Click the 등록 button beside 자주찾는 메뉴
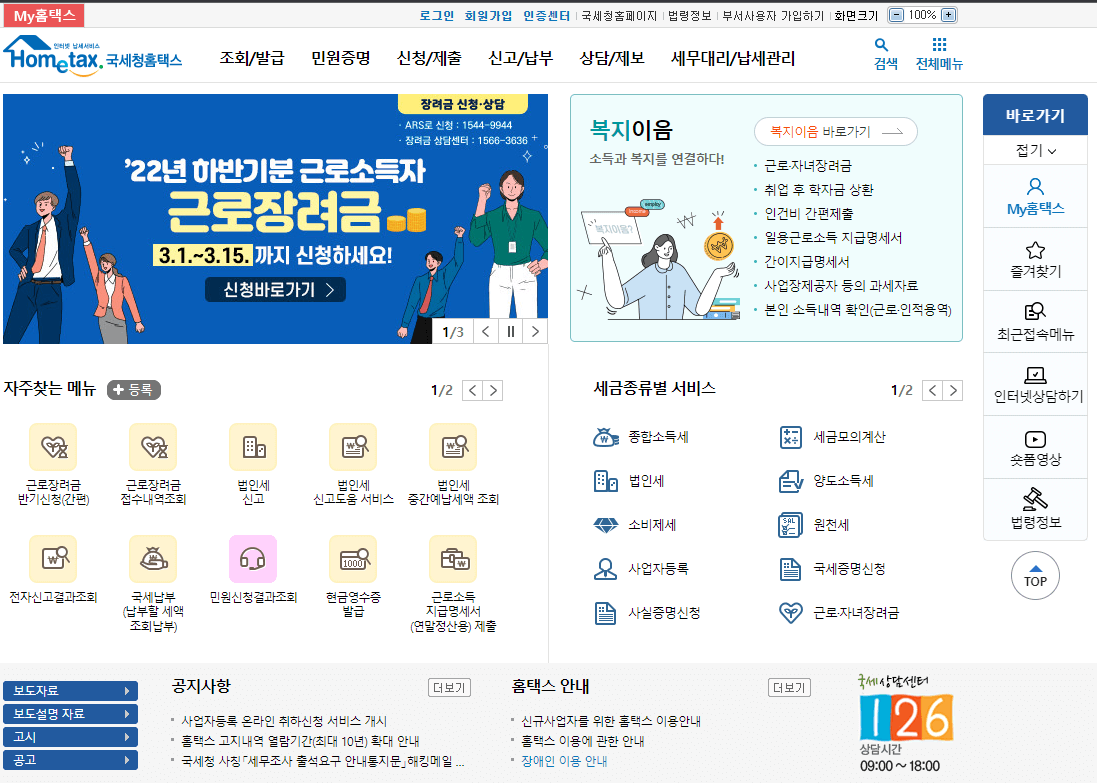This screenshot has width=1097, height=783. point(134,390)
